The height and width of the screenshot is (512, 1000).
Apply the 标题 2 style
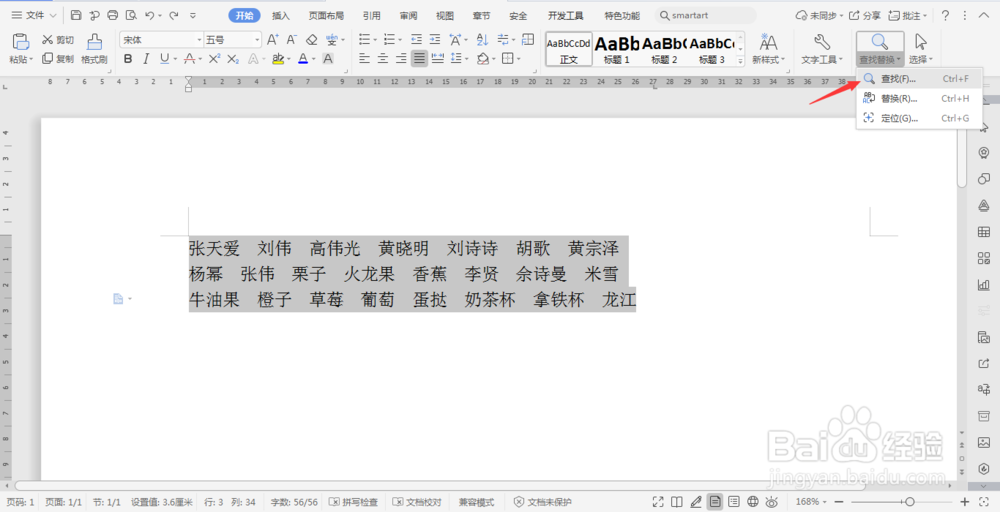point(664,49)
